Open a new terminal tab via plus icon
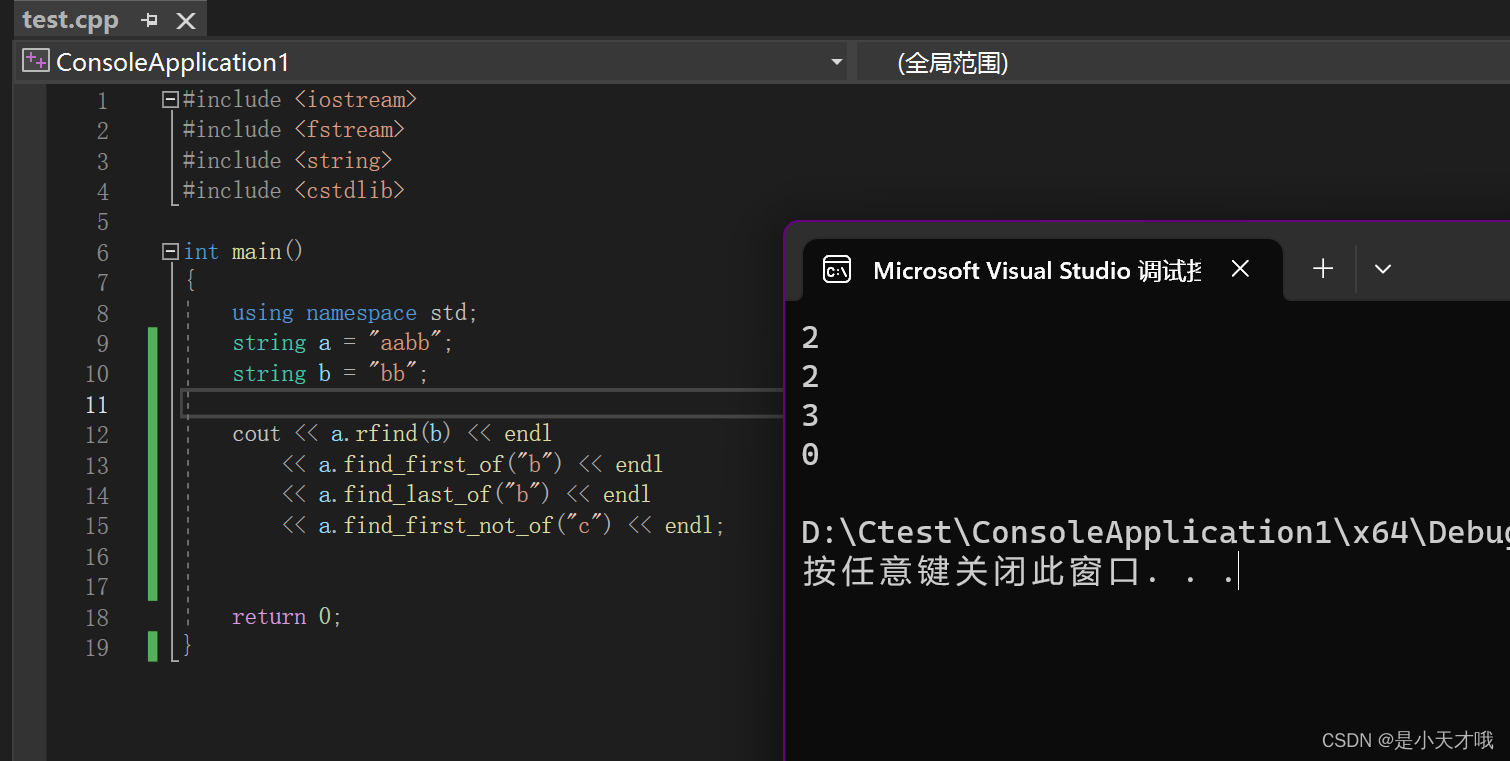Viewport: 1510px width, 761px height. click(x=1322, y=268)
